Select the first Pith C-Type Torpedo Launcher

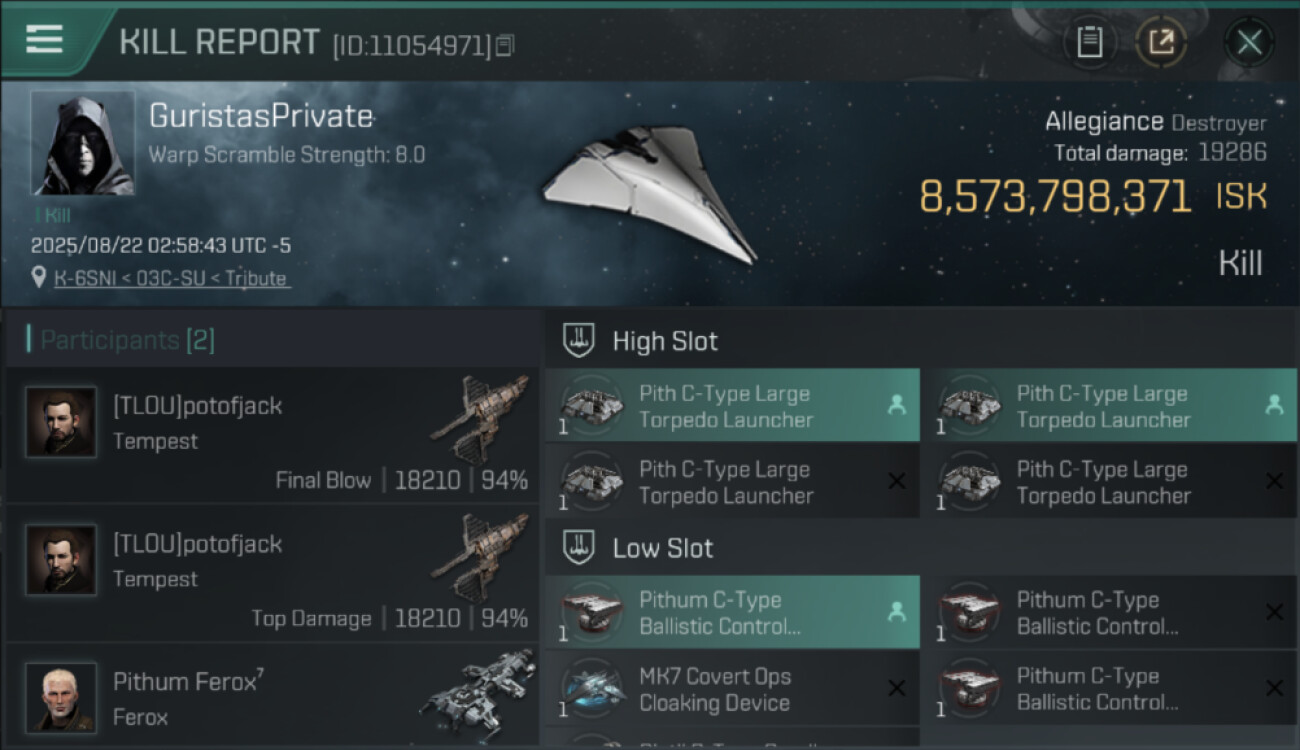(x=732, y=406)
